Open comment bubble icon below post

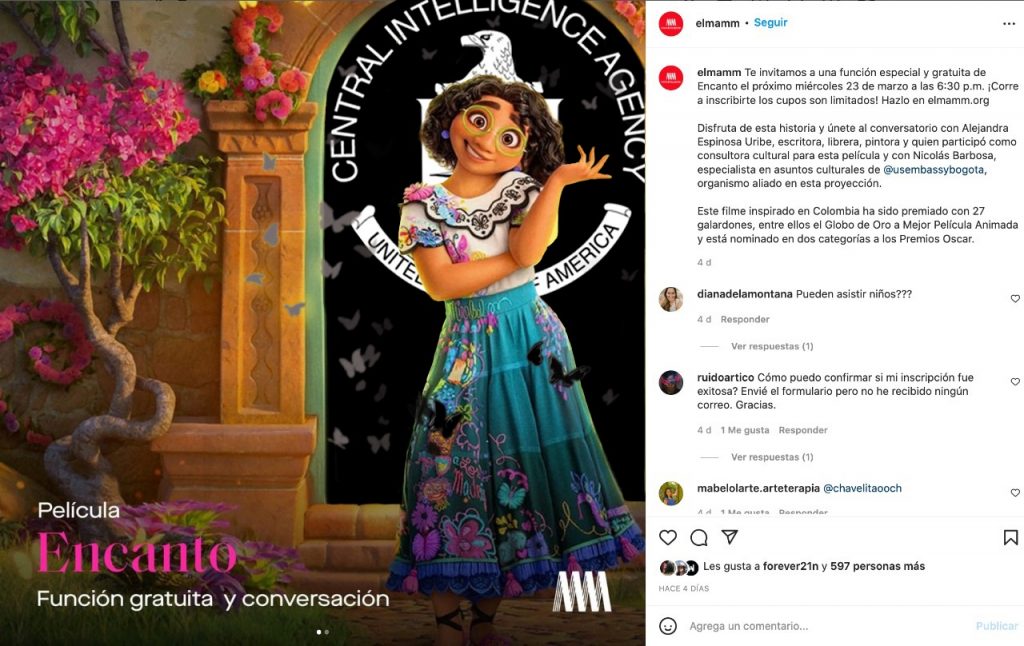[699, 538]
